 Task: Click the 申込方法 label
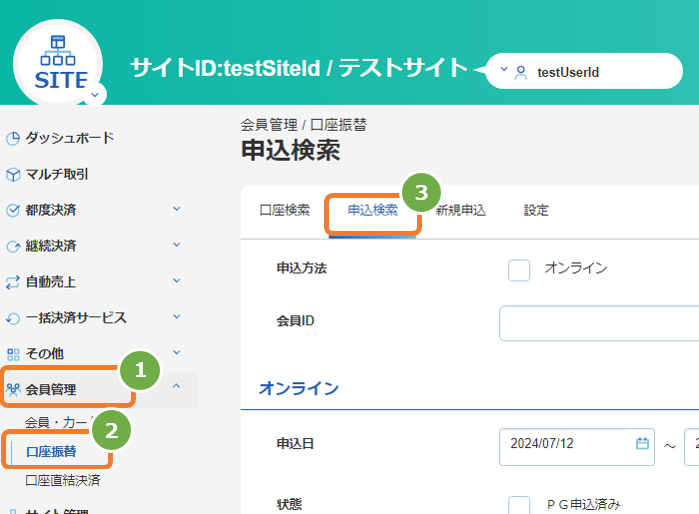point(302,268)
